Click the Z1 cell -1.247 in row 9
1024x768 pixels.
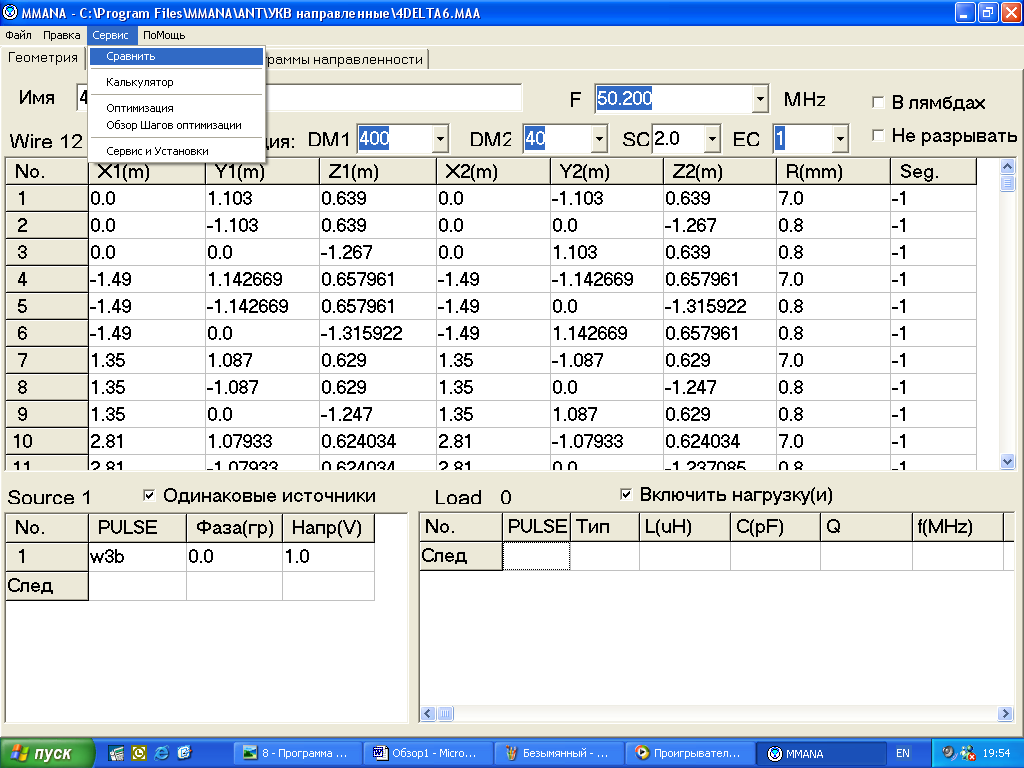[x=377, y=415]
